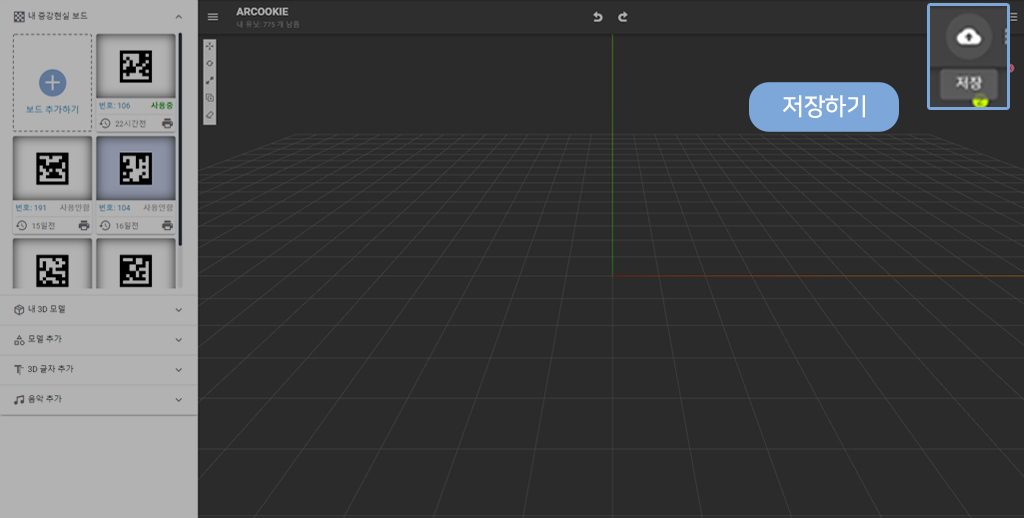The height and width of the screenshot is (518, 1024).
Task: Open the main hamburger menu beside ARCOOKIE
Action: [213, 17]
